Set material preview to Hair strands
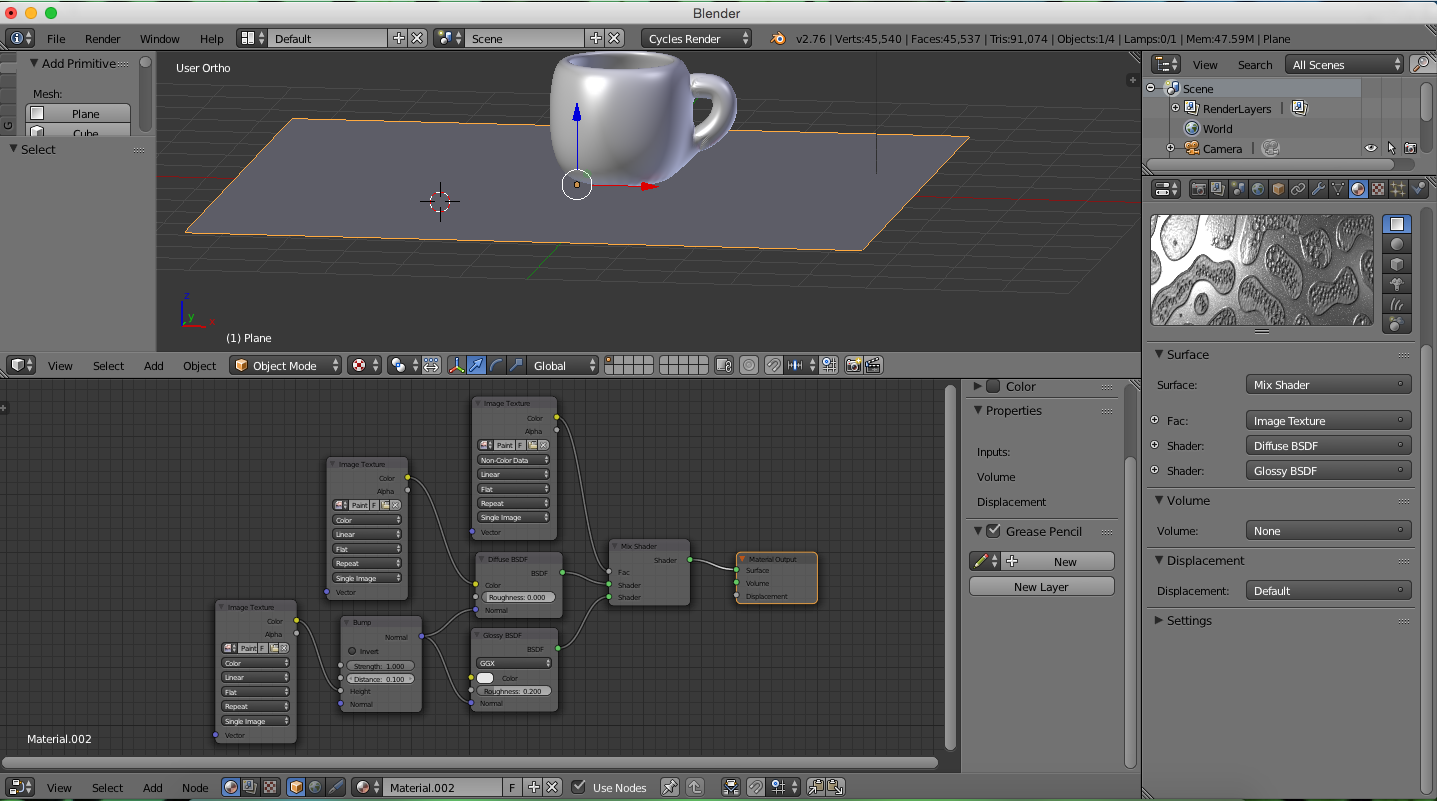Image resolution: width=1437 pixels, height=801 pixels. [x=1397, y=304]
